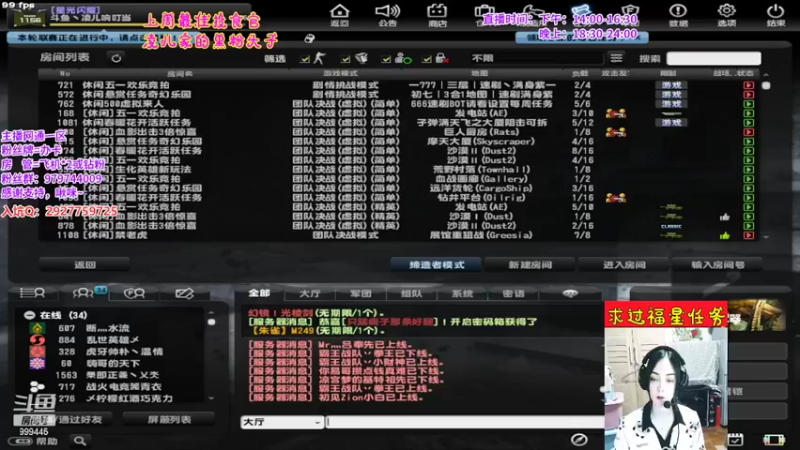Click the ticket icon at bottom right corner
Image resolution: width=800 pixels, height=450 pixels.
[773, 439]
